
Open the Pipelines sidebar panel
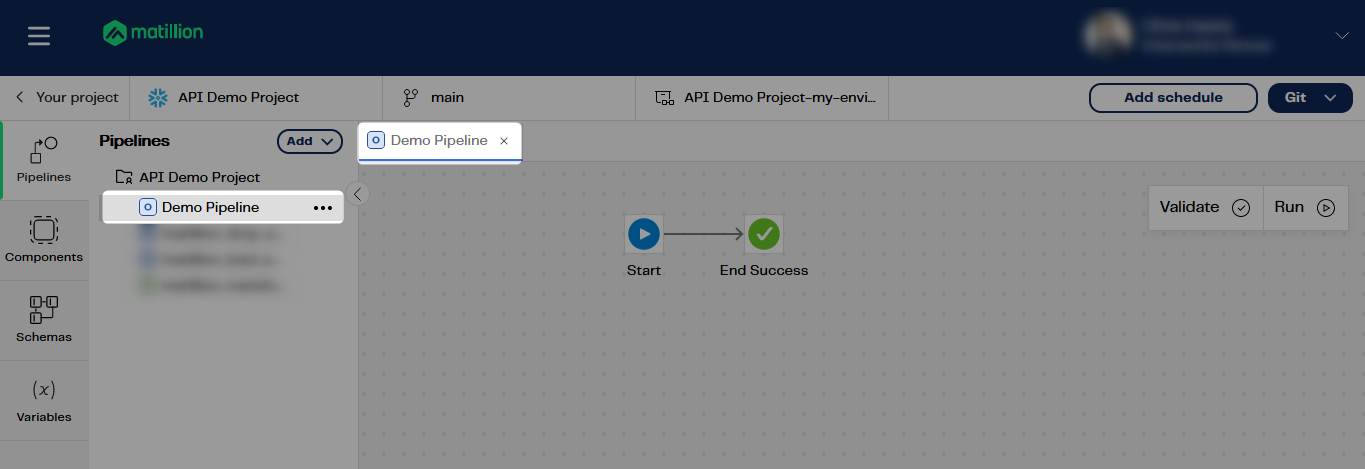tap(44, 161)
